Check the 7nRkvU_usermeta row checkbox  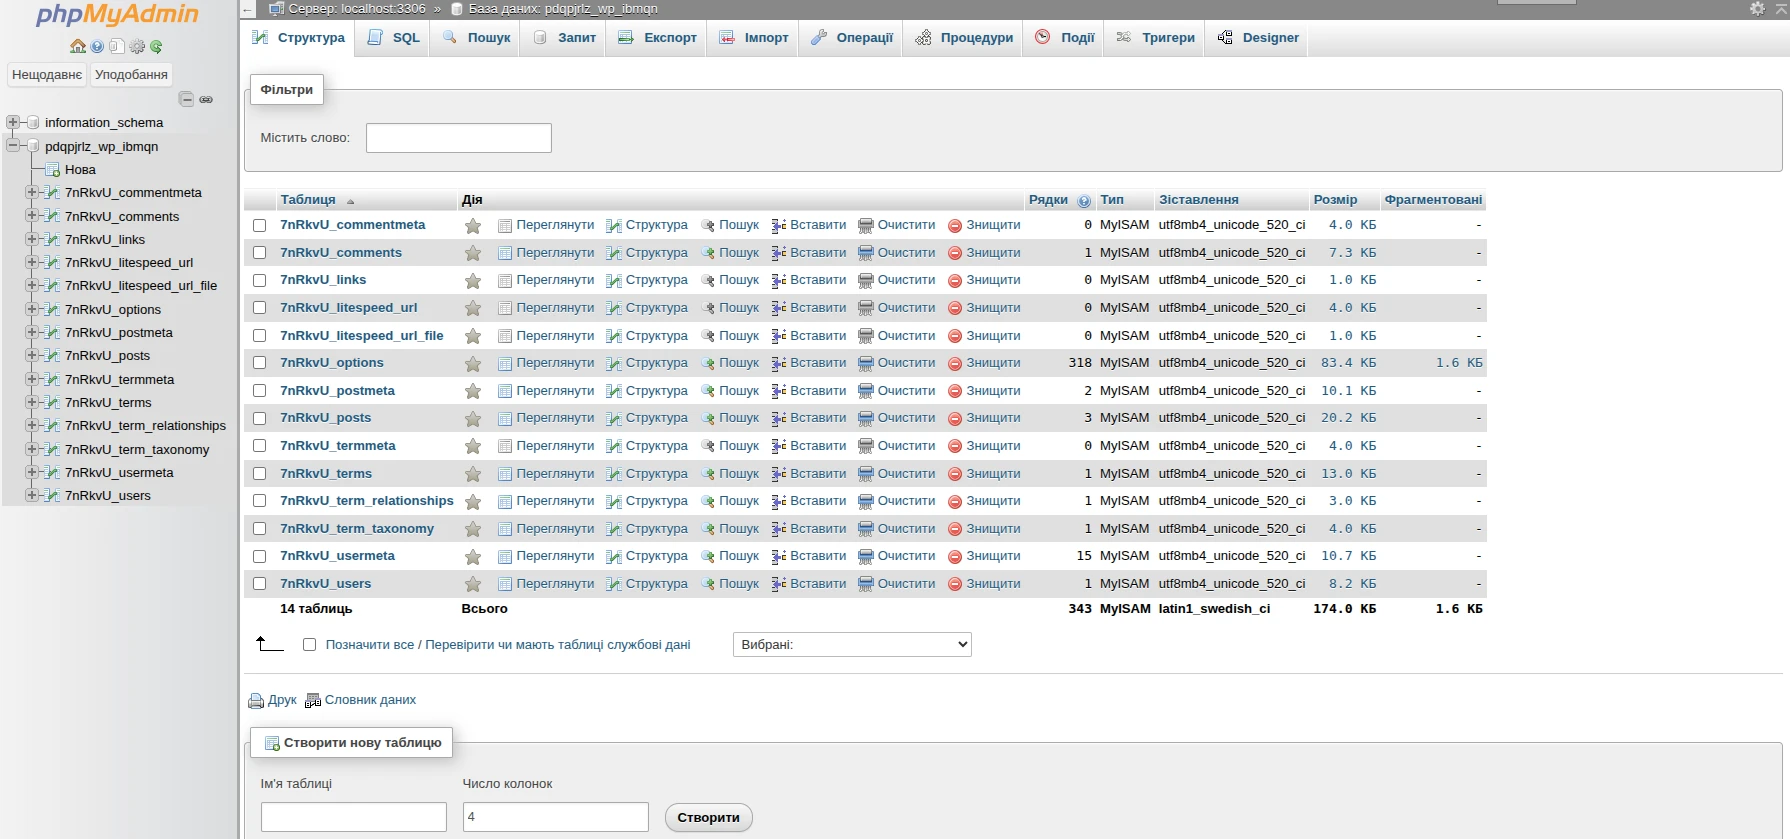(x=260, y=556)
